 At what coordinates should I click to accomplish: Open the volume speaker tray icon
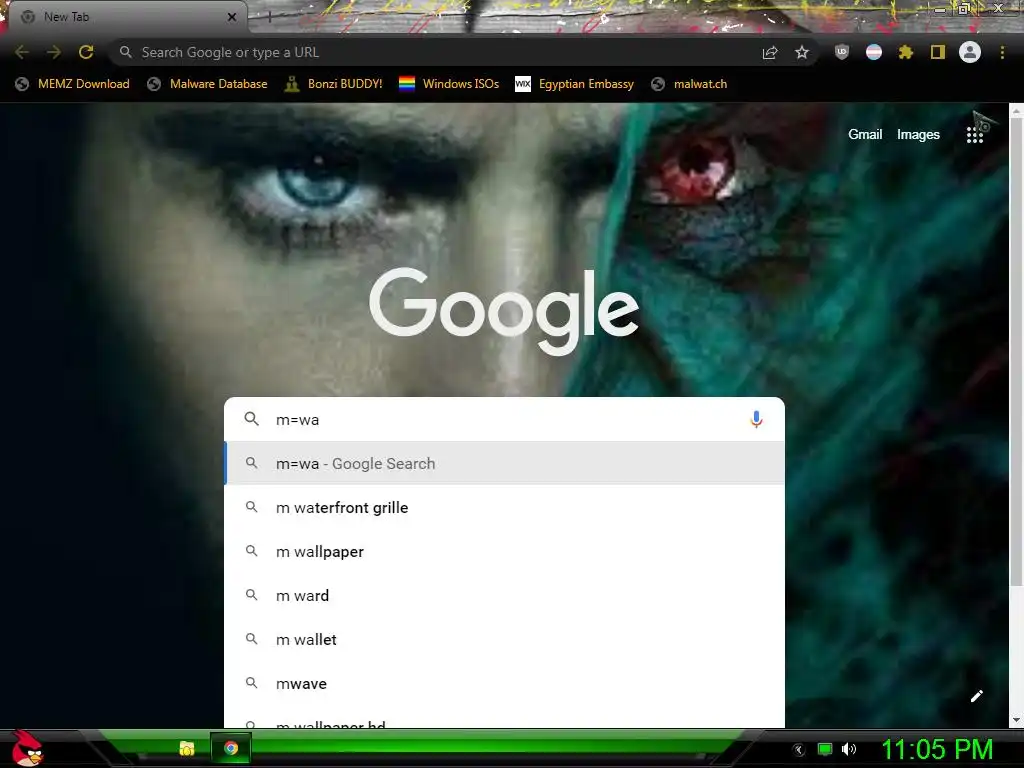tap(848, 749)
